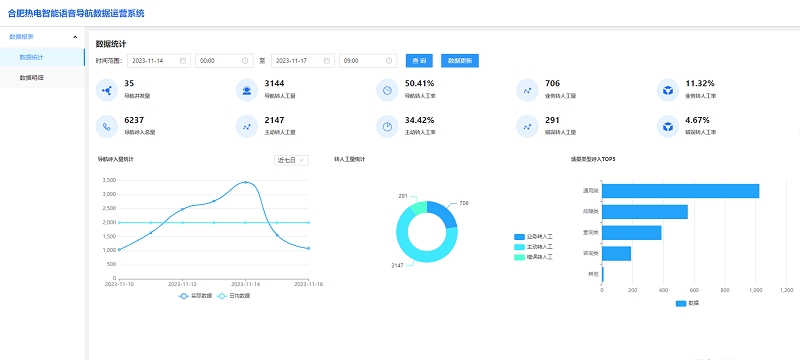This screenshot has width=800, height=360.
Task: Click the share-node icon beside value 35
Action: tap(107, 91)
